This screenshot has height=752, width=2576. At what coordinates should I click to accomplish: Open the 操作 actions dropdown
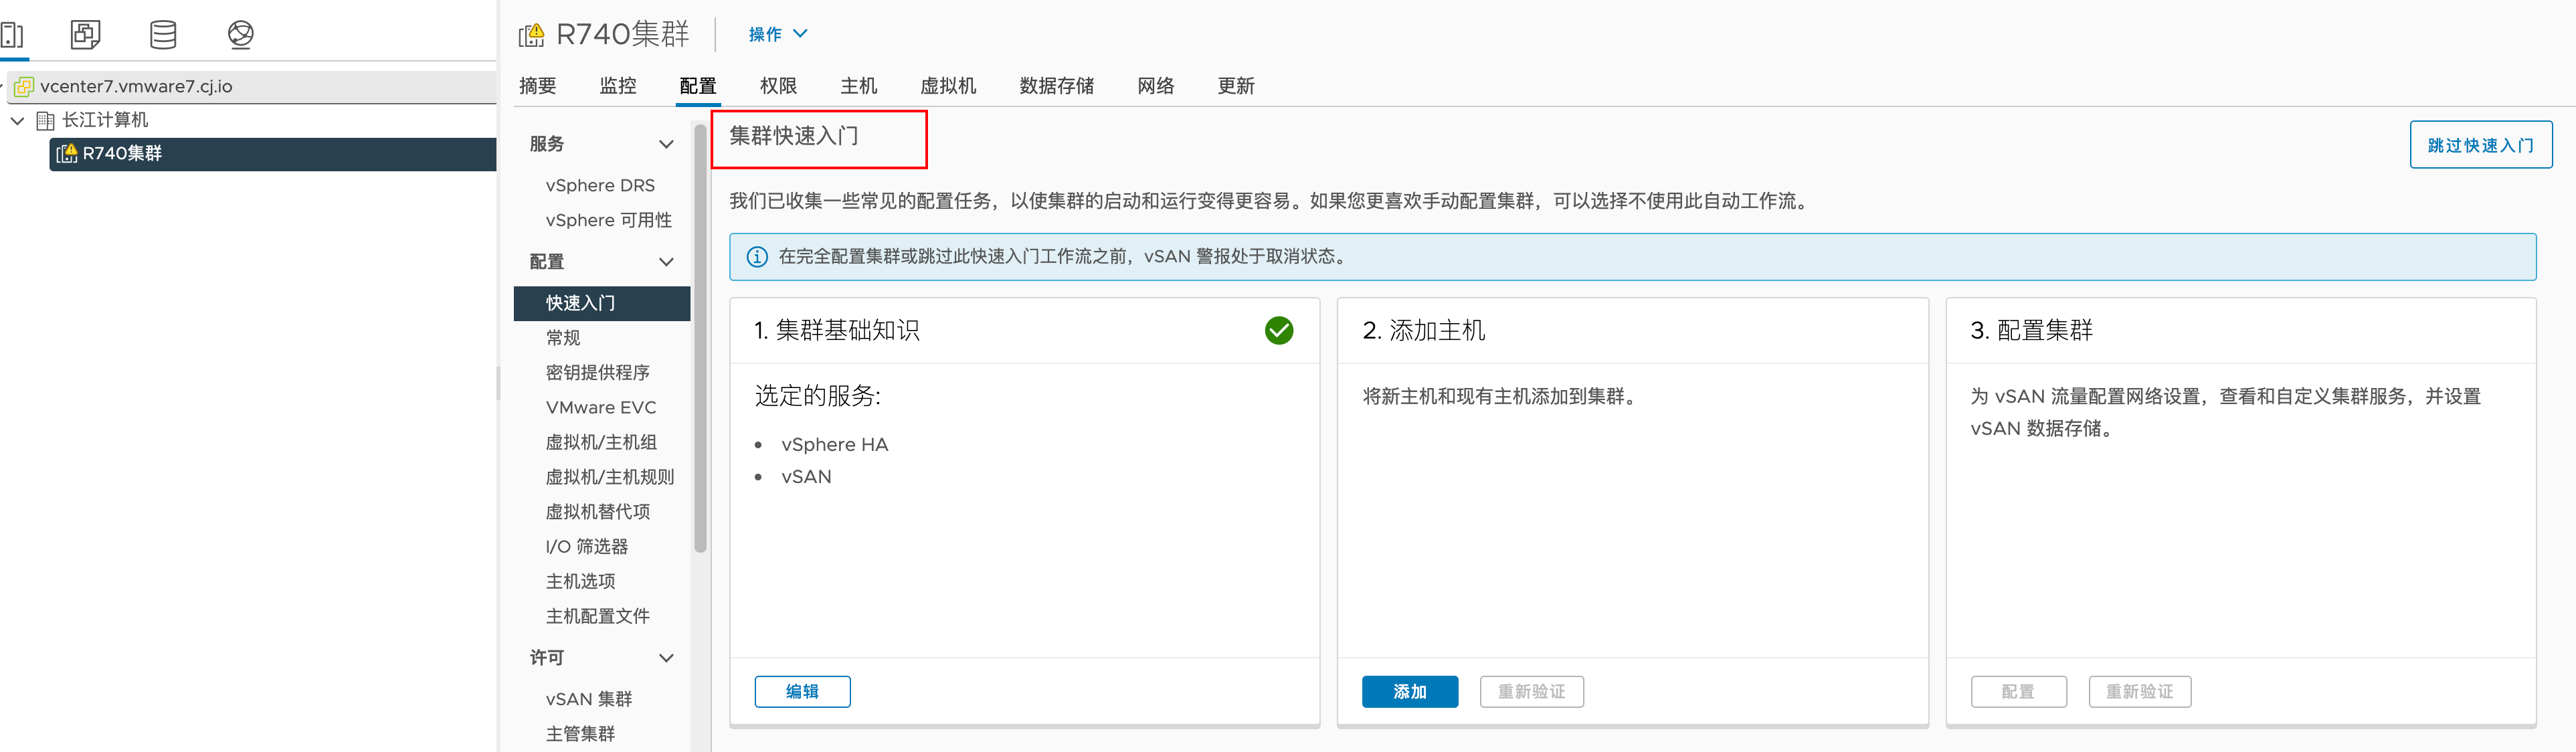tap(777, 34)
